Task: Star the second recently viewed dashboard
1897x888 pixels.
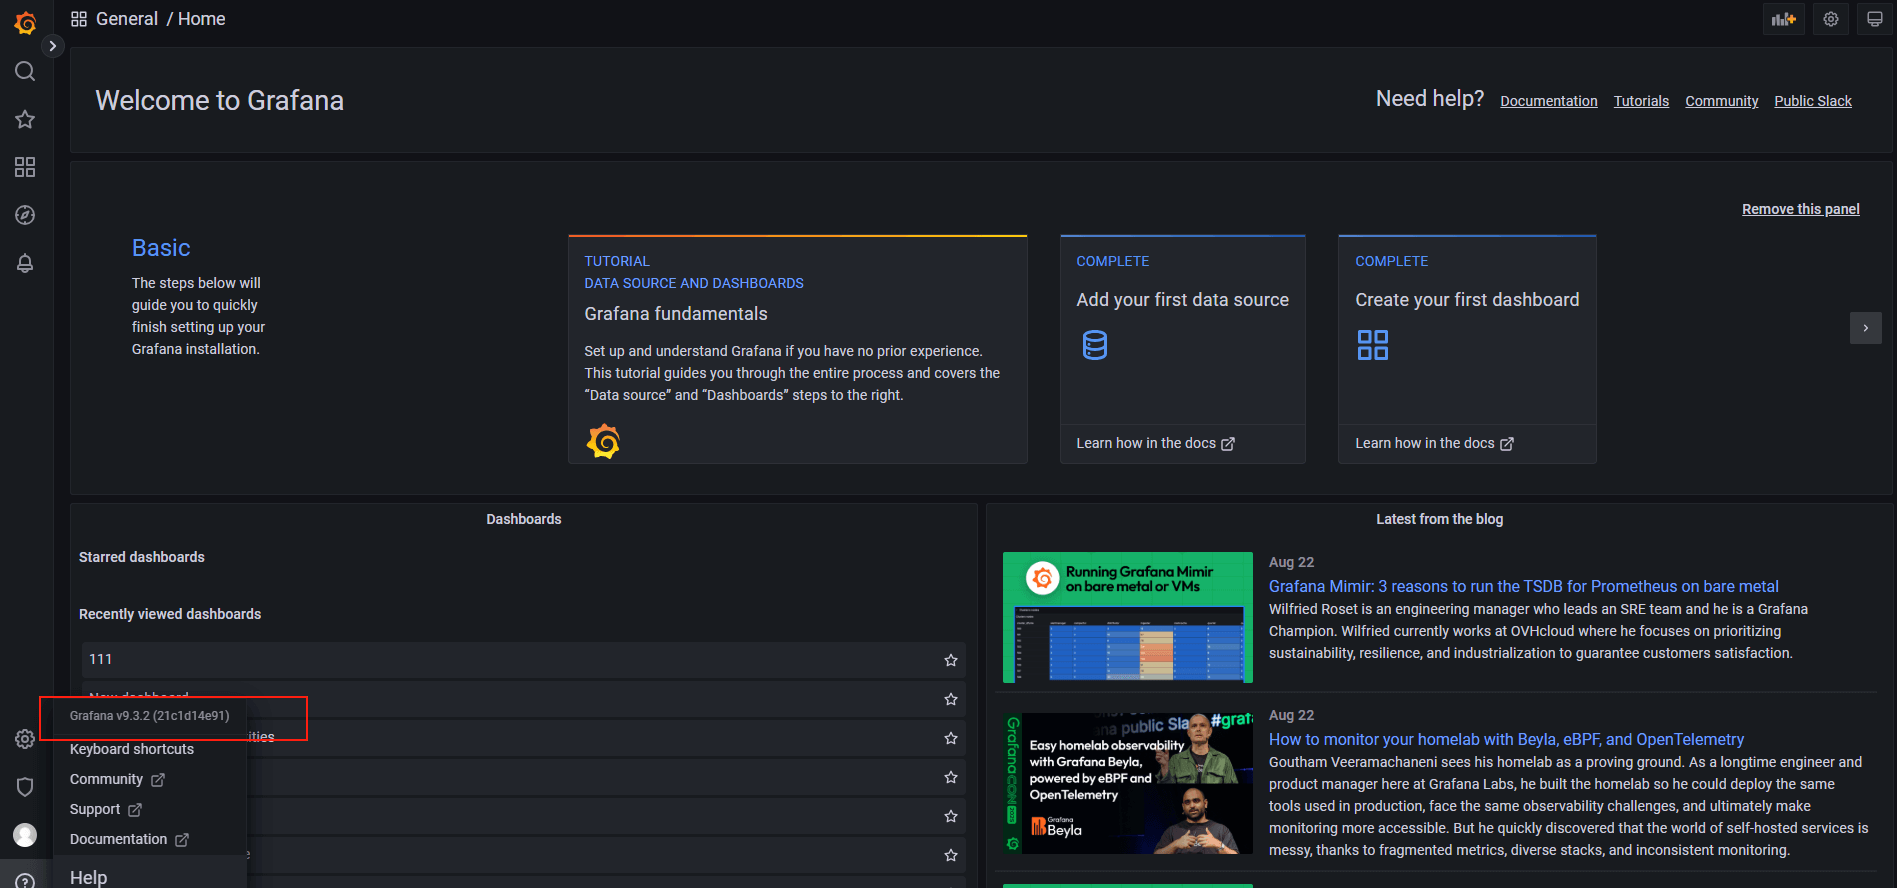Action: pos(951,699)
